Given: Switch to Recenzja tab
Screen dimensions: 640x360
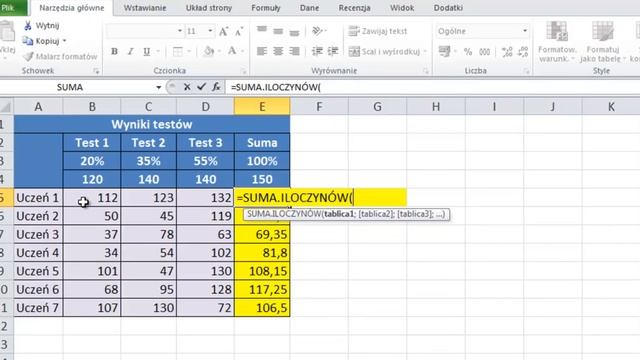Looking at the screenshot, I should tap(354, 8).
